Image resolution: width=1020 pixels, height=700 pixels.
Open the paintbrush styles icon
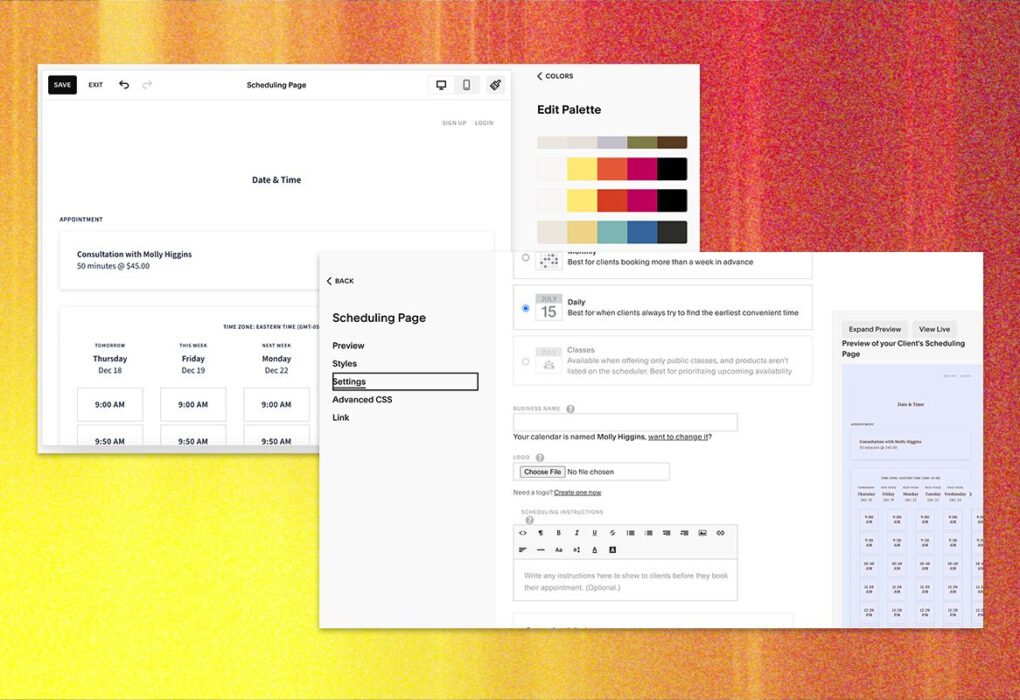point(495,85)
